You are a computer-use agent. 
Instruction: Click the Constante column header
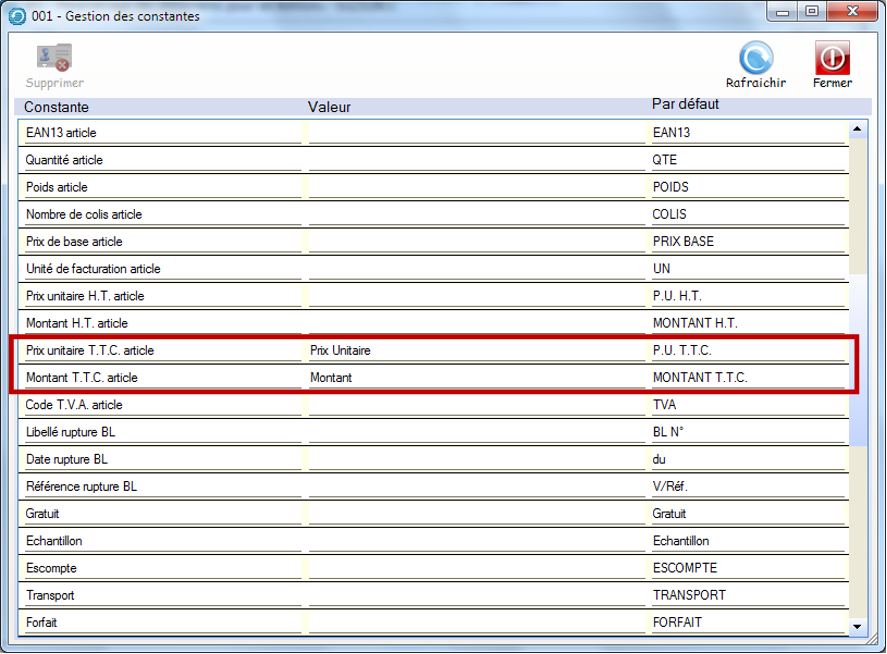57,106
